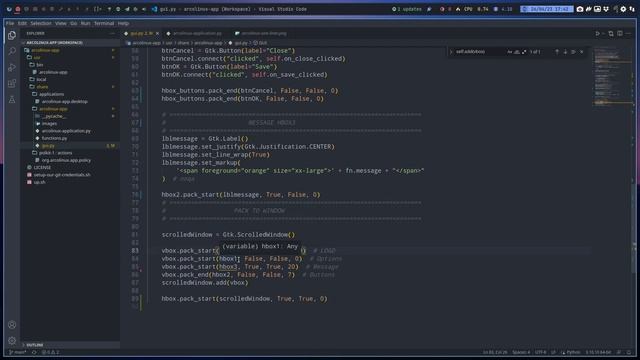Open the Go menu
Image resolution: width=640 pixels, height=360 pixels.
point(73,23)
